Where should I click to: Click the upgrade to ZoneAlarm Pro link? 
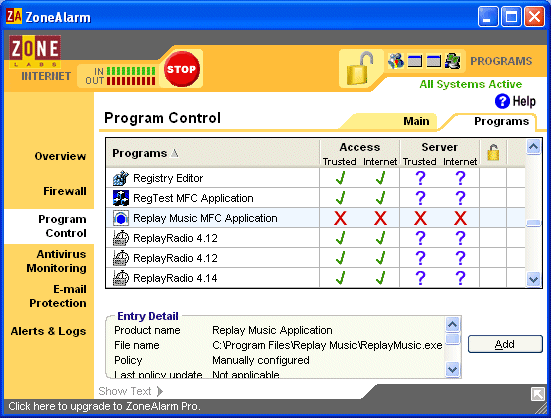pos(104,406)
